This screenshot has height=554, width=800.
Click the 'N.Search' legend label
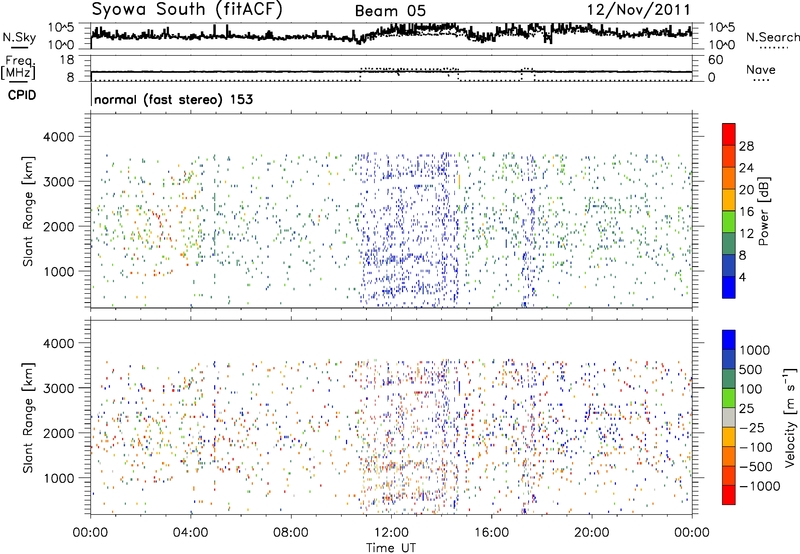click(773, 37)
